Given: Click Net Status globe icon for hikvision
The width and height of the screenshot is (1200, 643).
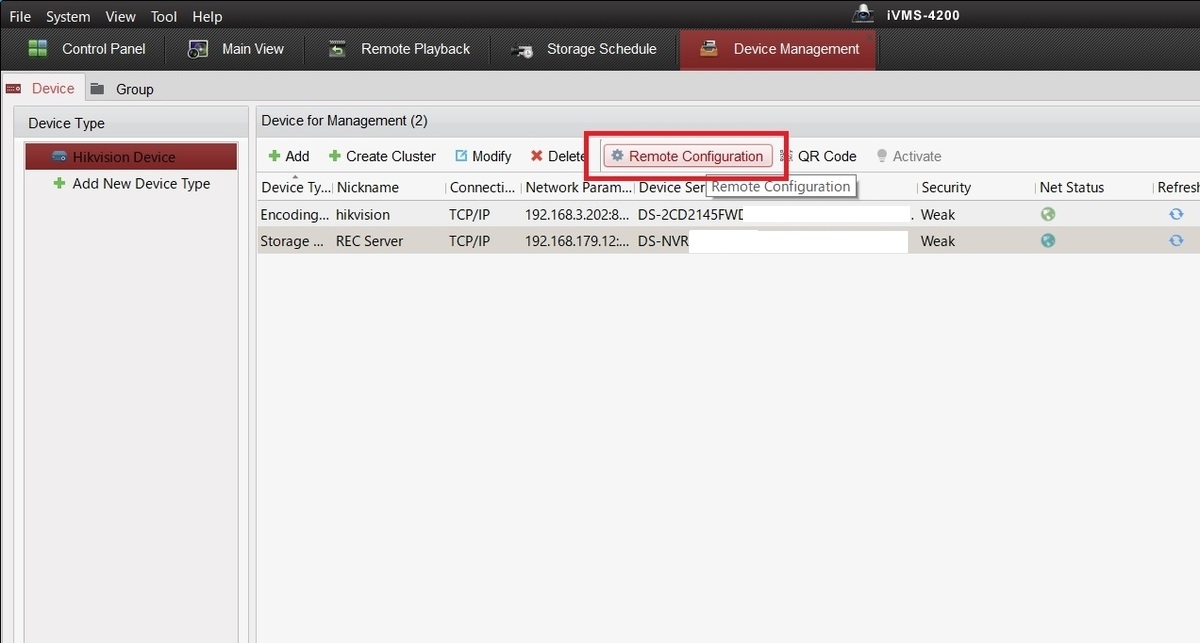Looking at the screenshot, I should coord(1048,214).
